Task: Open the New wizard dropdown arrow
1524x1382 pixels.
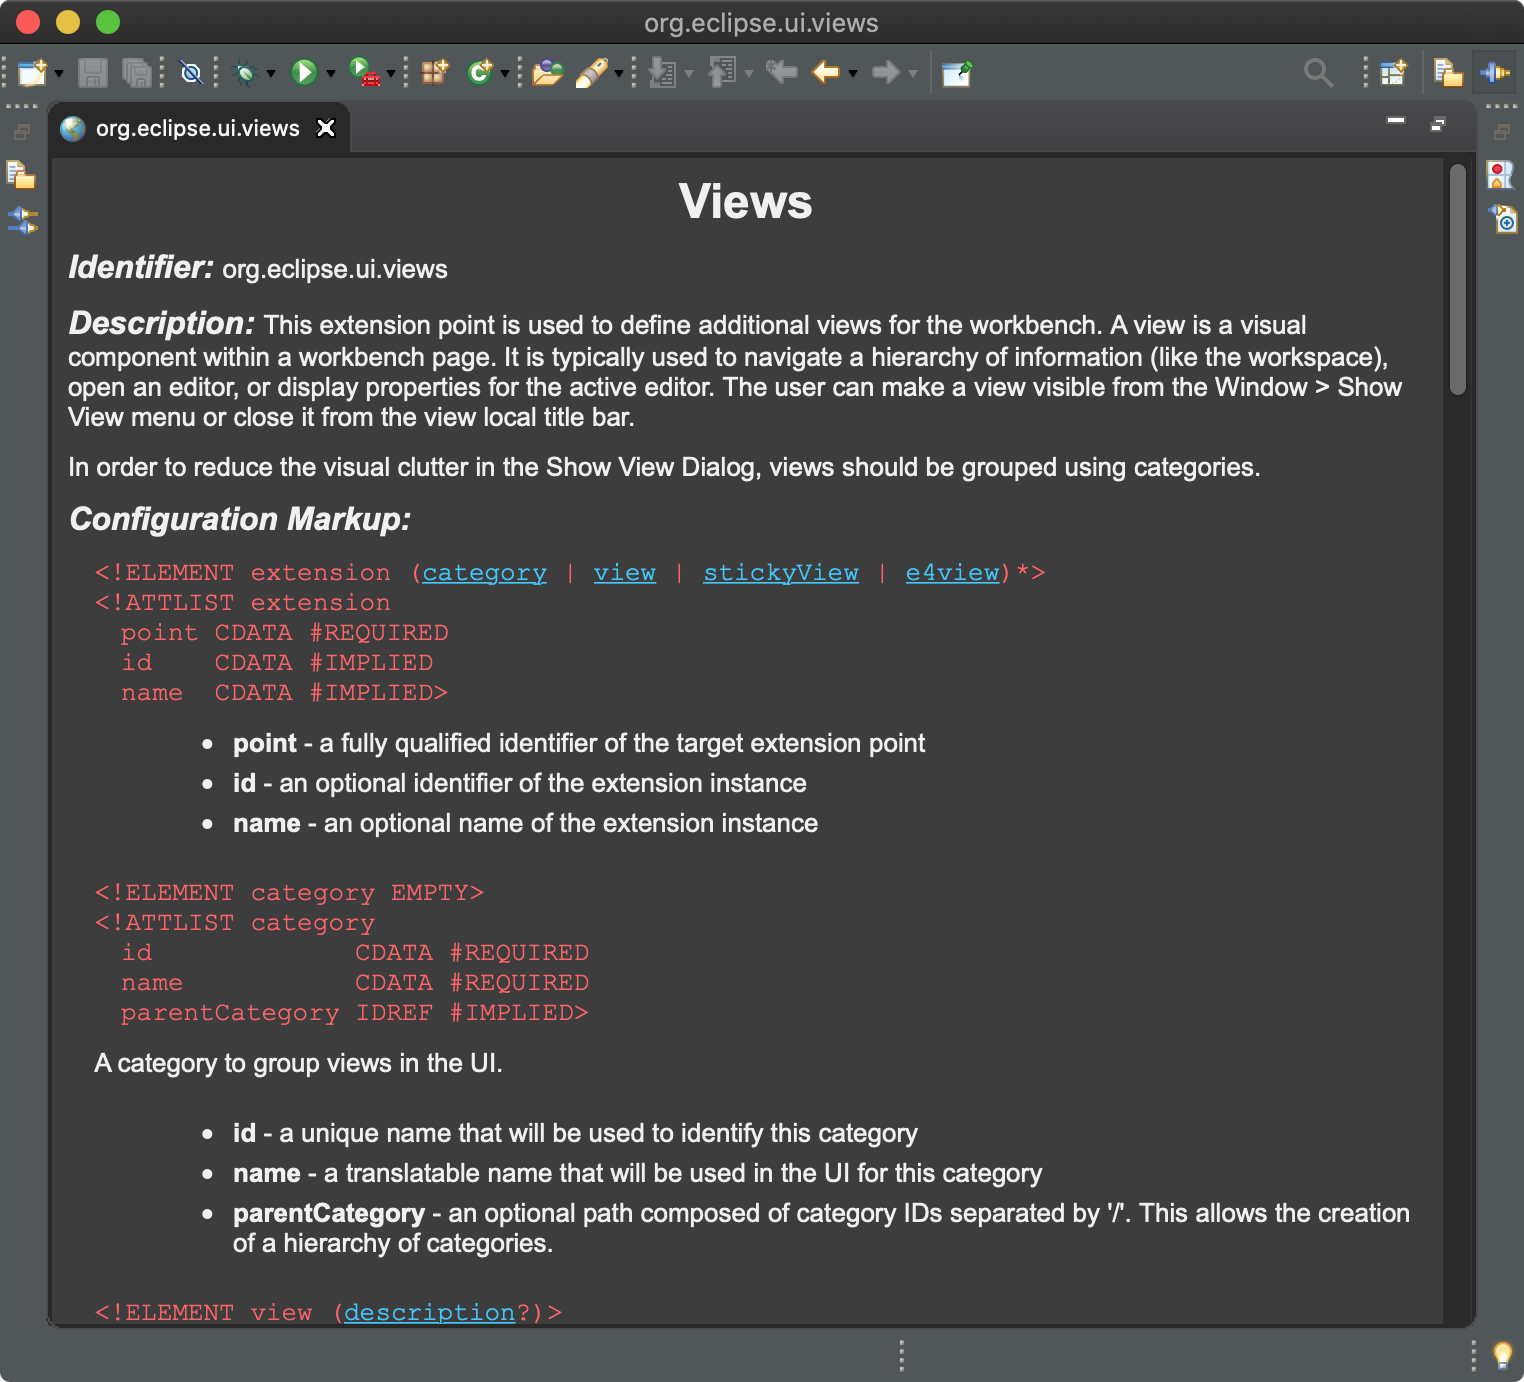Action: (59, 74)
